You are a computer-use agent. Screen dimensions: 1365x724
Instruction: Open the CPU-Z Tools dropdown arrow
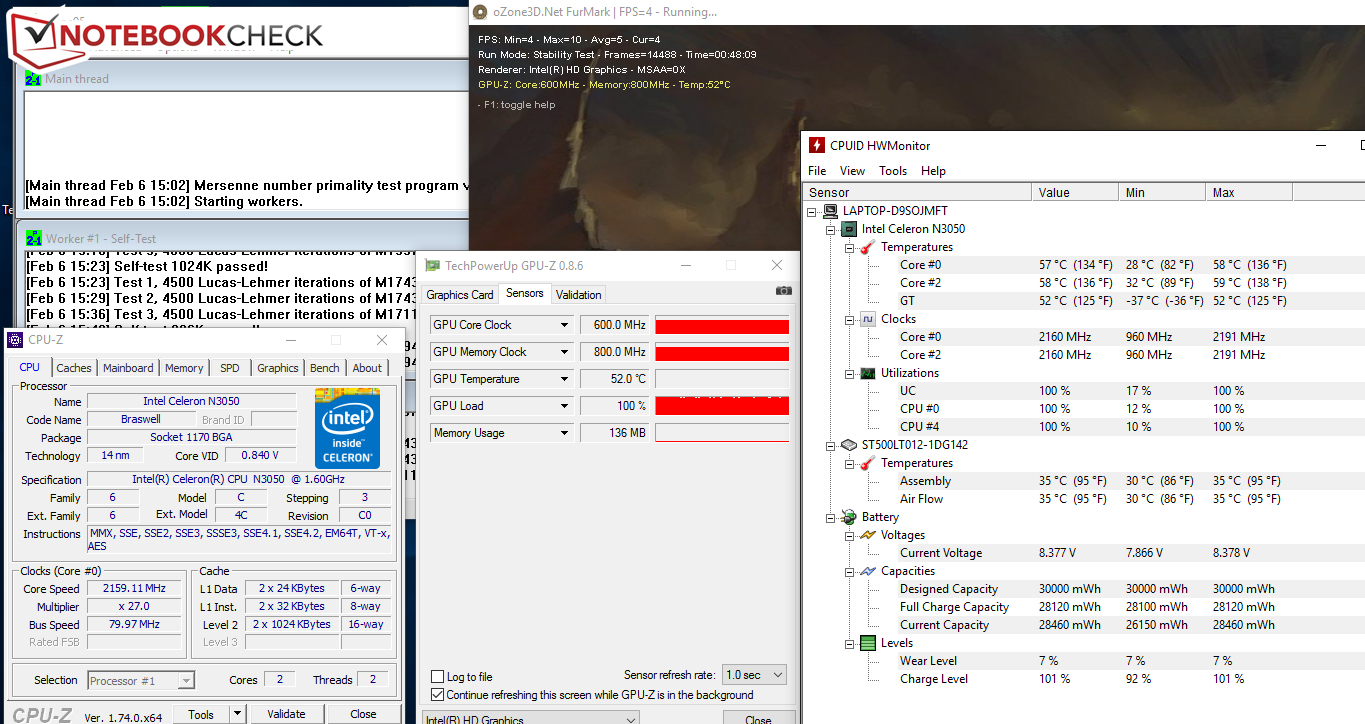[x=238, y=714]
